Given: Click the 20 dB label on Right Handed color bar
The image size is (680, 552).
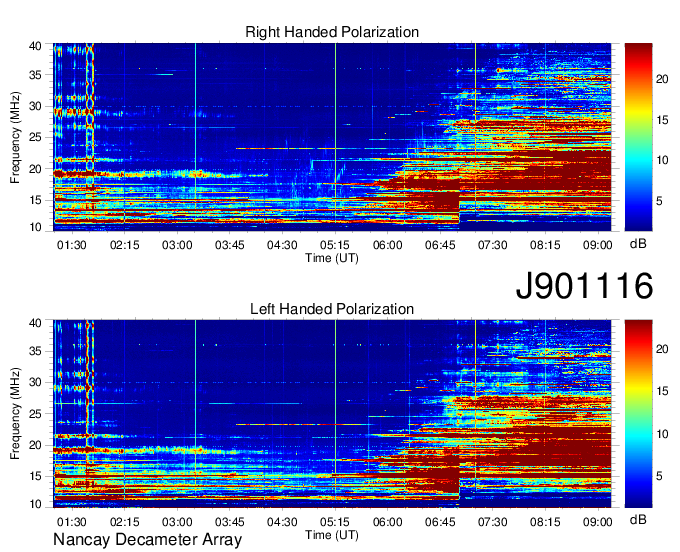Looking at the screenshot, I should (662, 79).
